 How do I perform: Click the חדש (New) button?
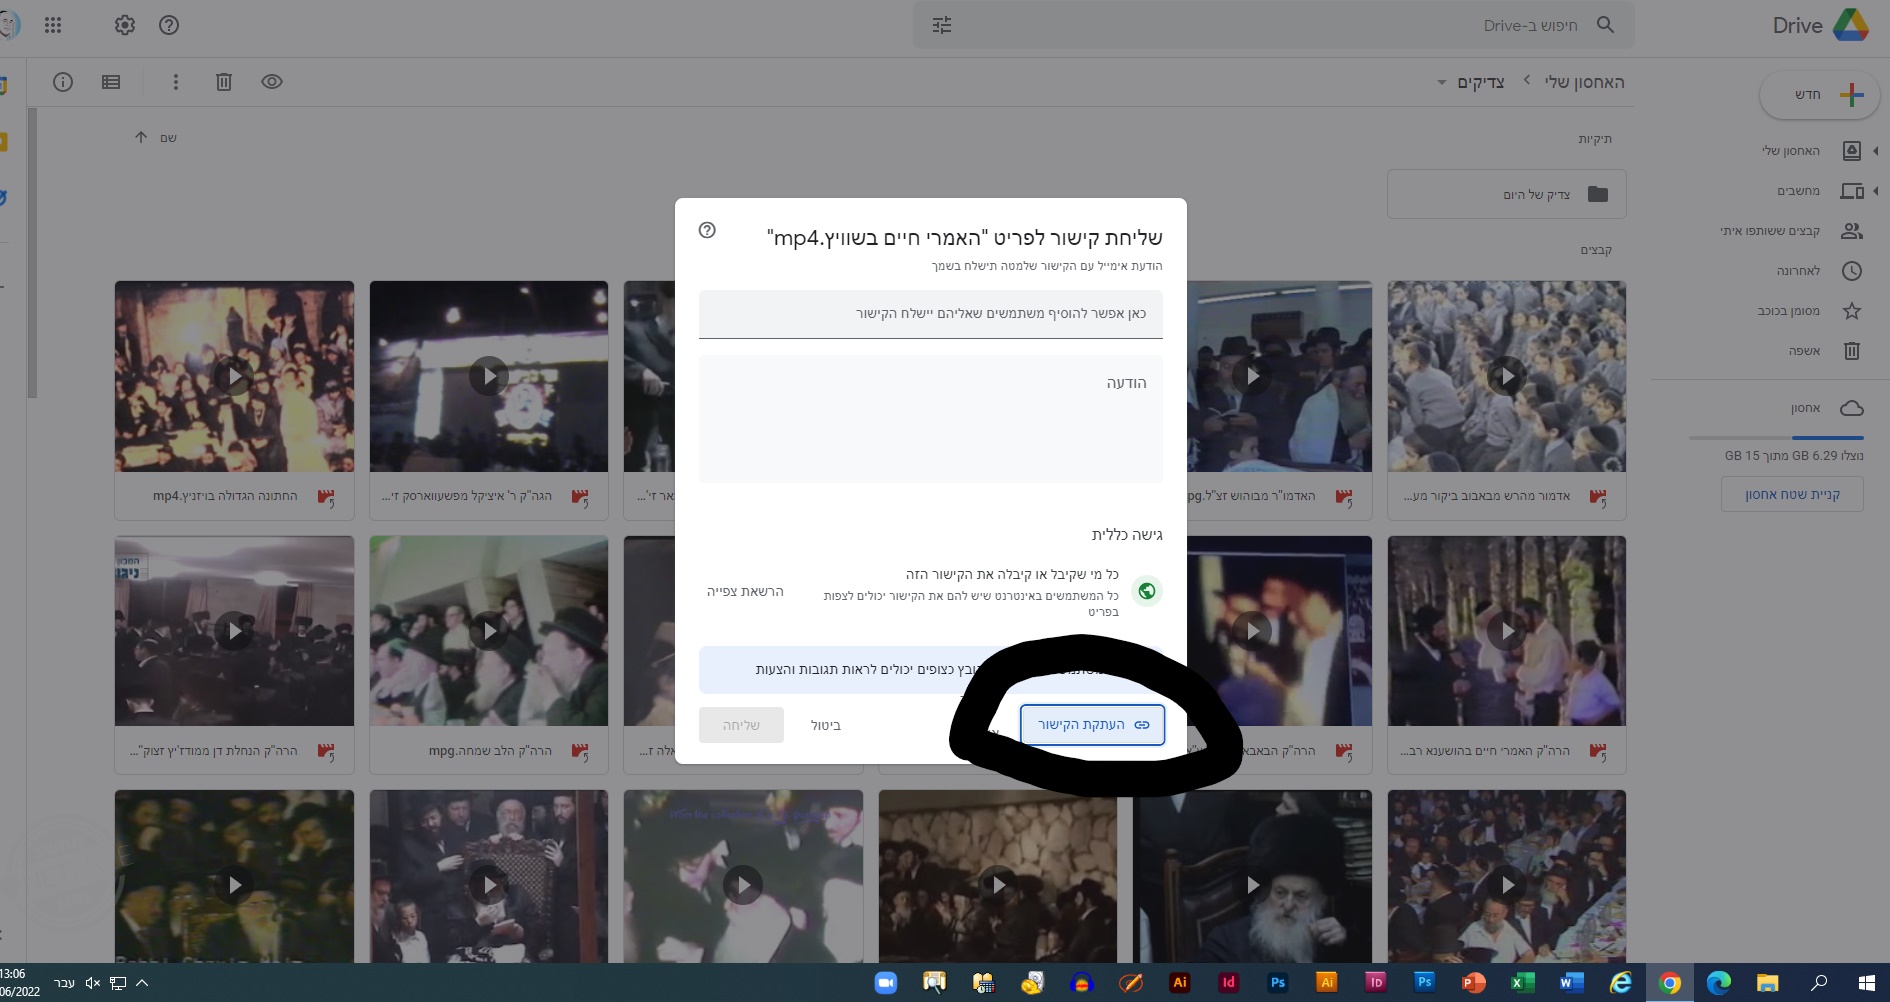tap(1820, 95)
